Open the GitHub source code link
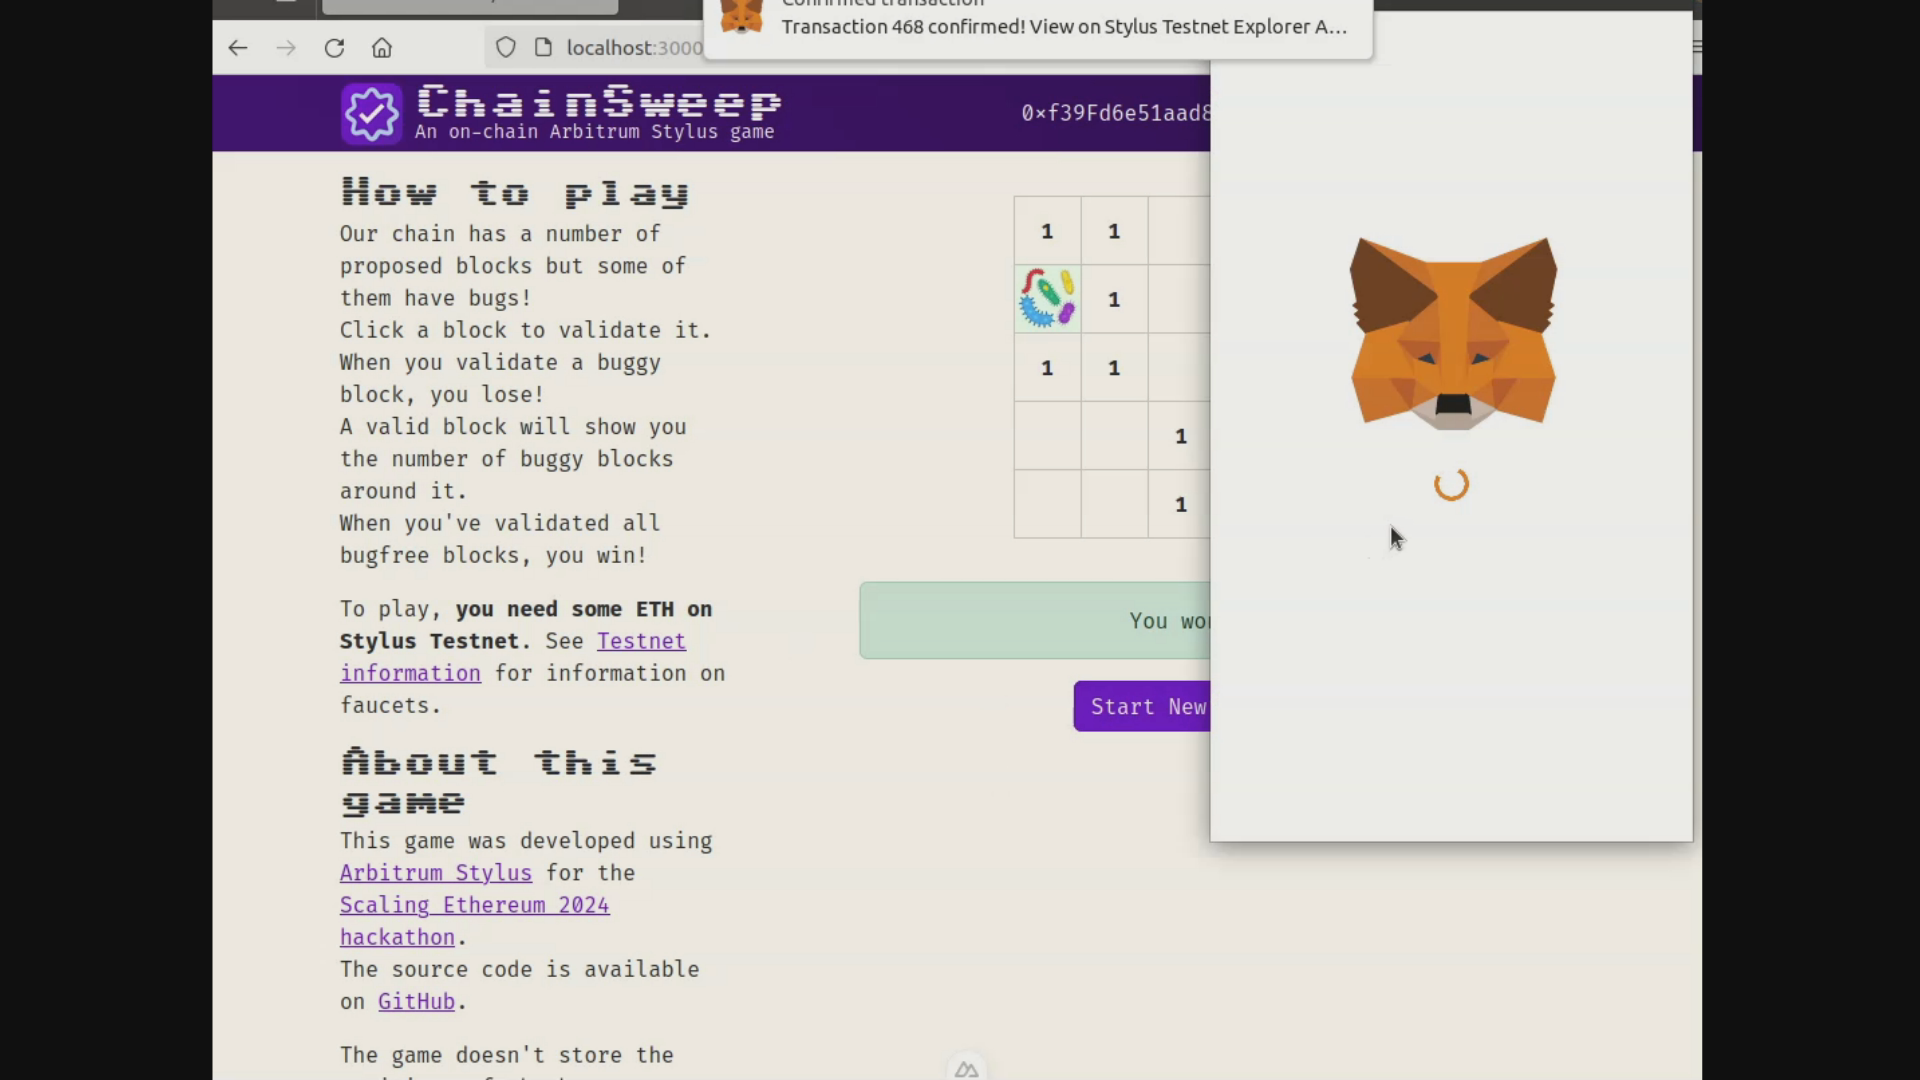 pos(416,1002)
